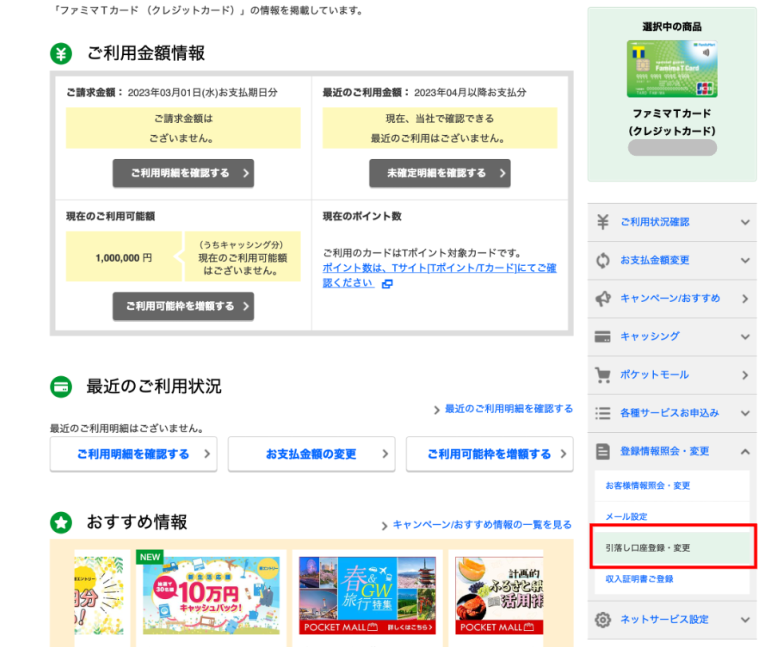Click the 現在のポイント数 heading

(x=362, y=216)
